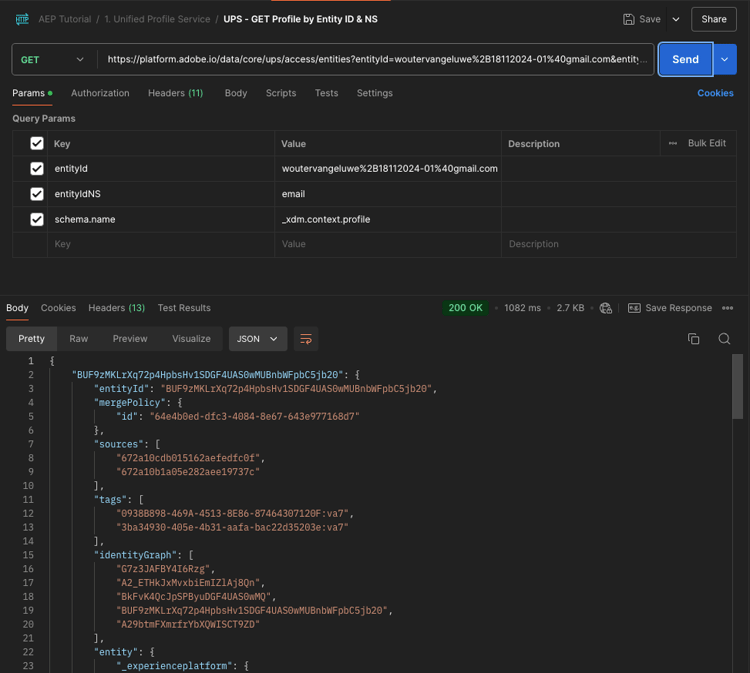Open the response Headers (13) tab
The height and width of the screenshot is (673, 750).
pos(117,308)
